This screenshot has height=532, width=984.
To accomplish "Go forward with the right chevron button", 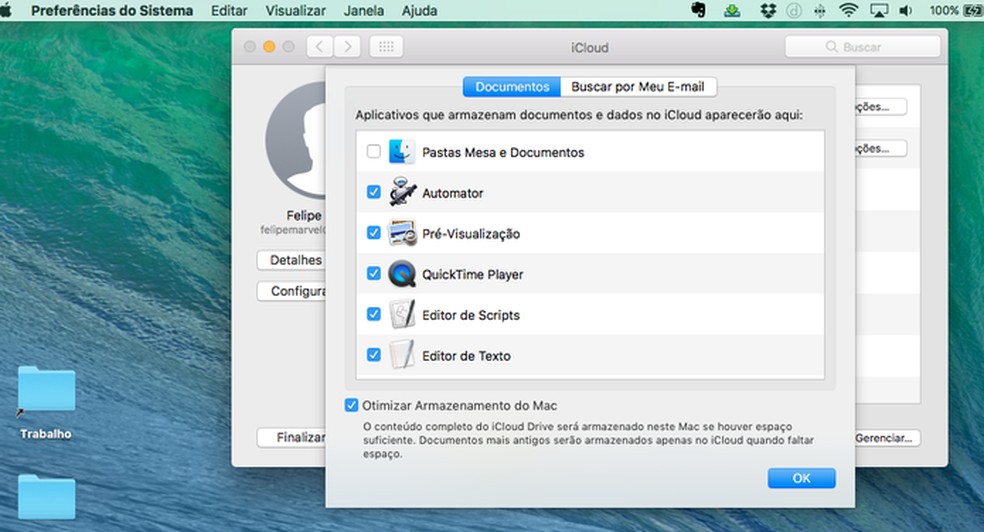I will pos(347,46).
